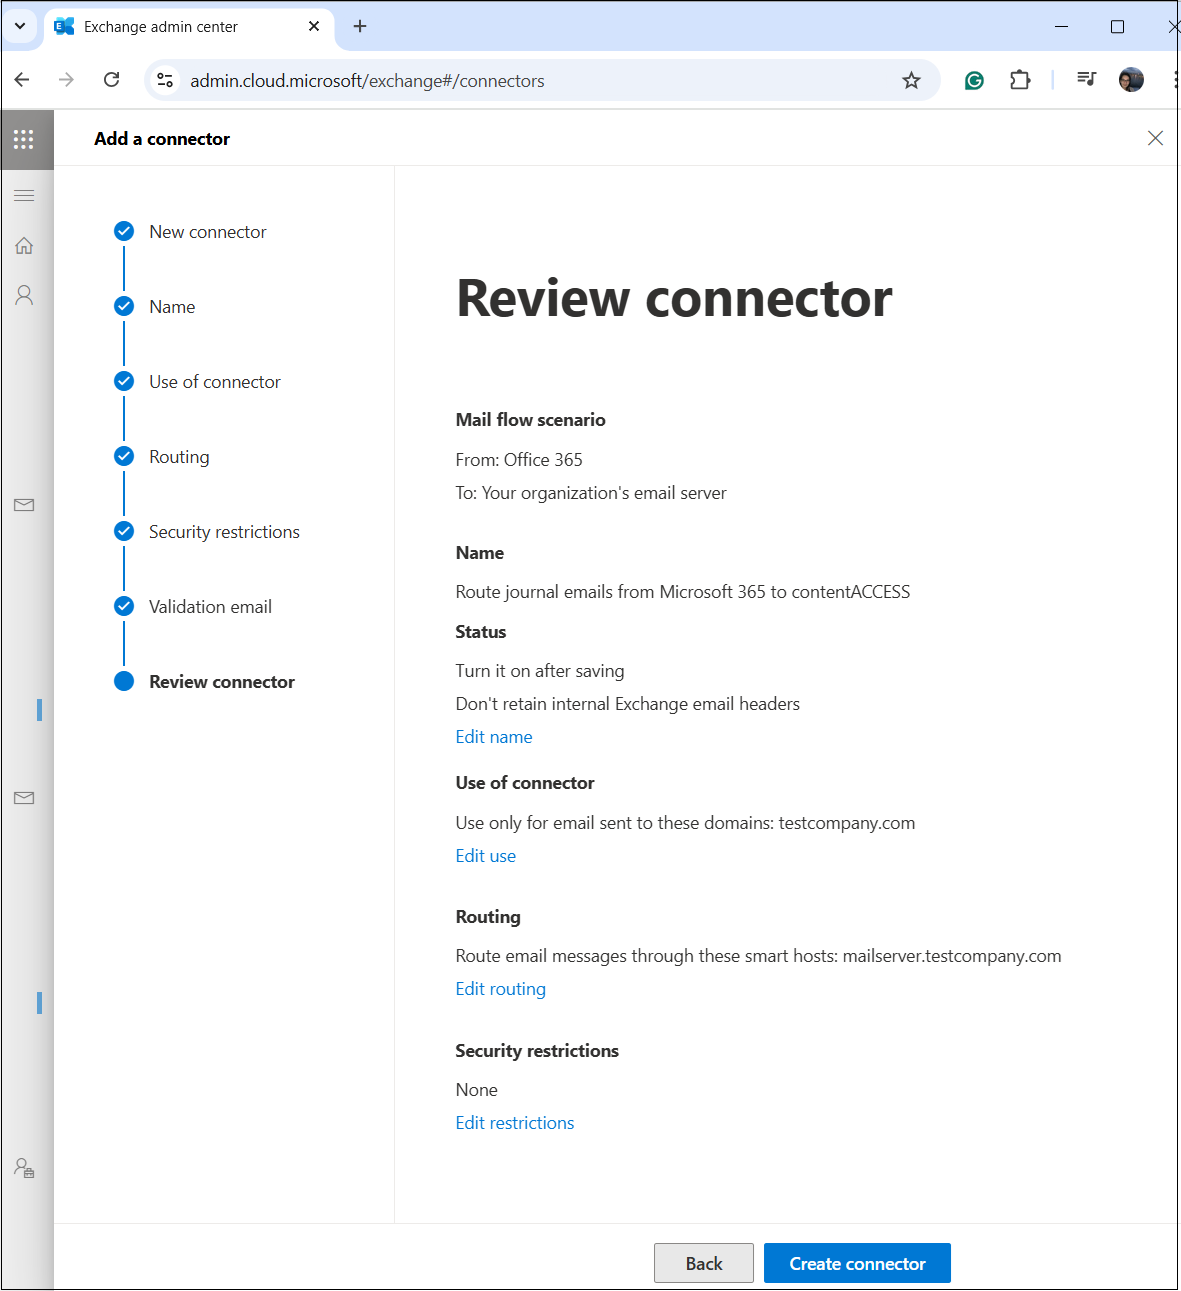
Task: Jump to Validation email step
Action: click(210, 607)
